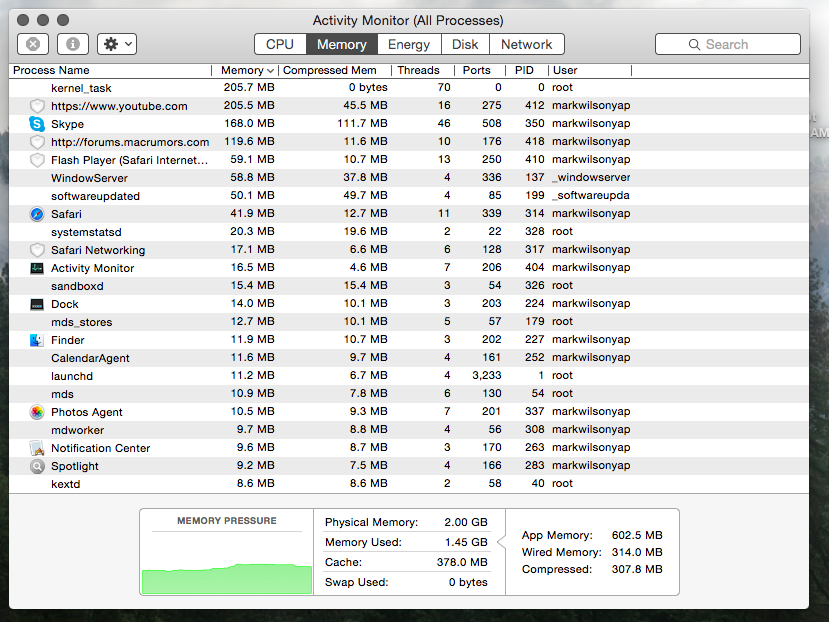Click the Quit Process toolbar button

pyautogui.click(x=33, y=44)
